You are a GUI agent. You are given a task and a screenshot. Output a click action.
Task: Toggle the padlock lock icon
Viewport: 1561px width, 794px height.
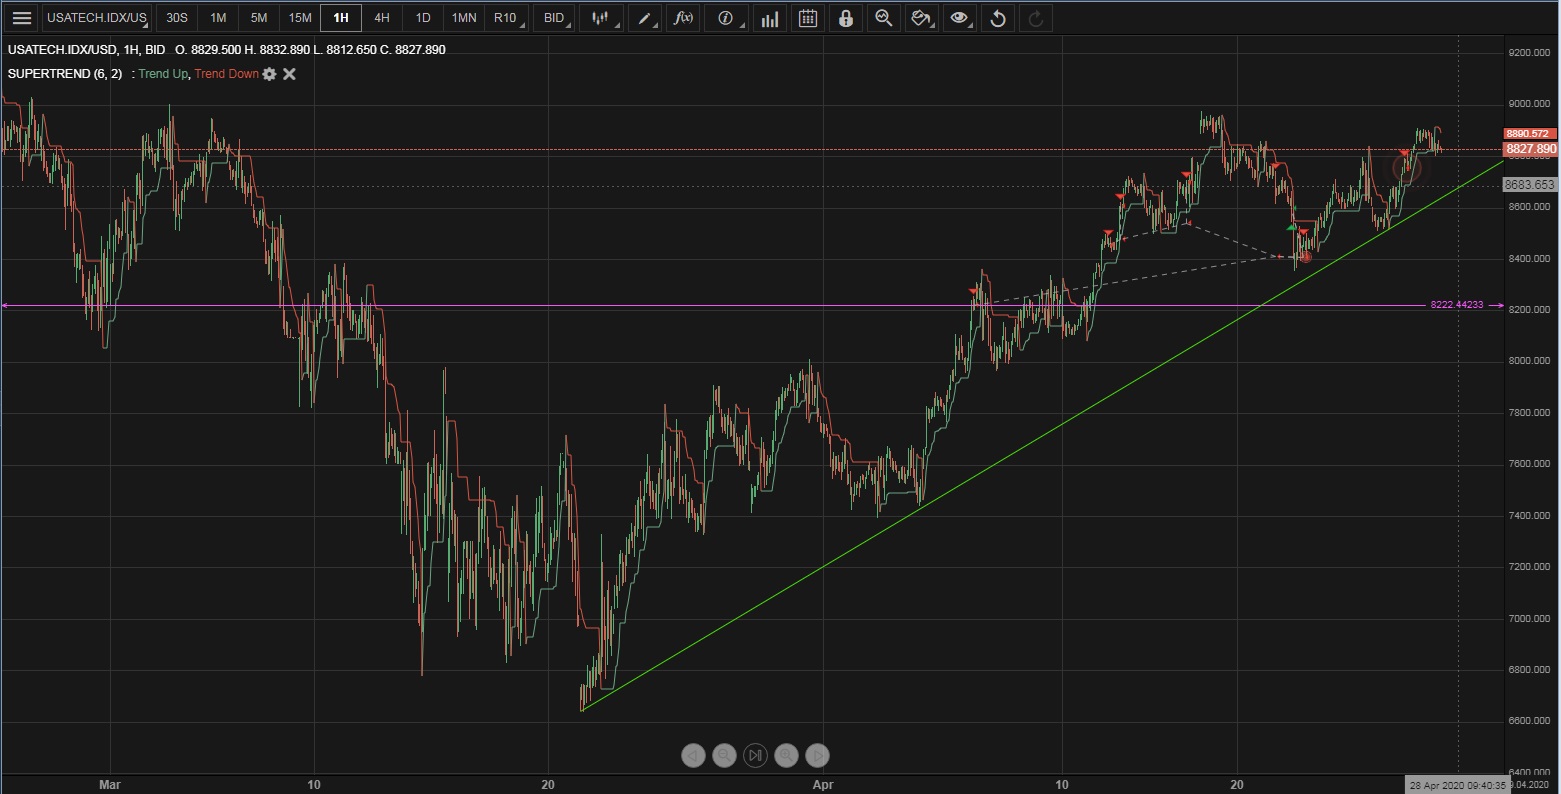(846, 18)
